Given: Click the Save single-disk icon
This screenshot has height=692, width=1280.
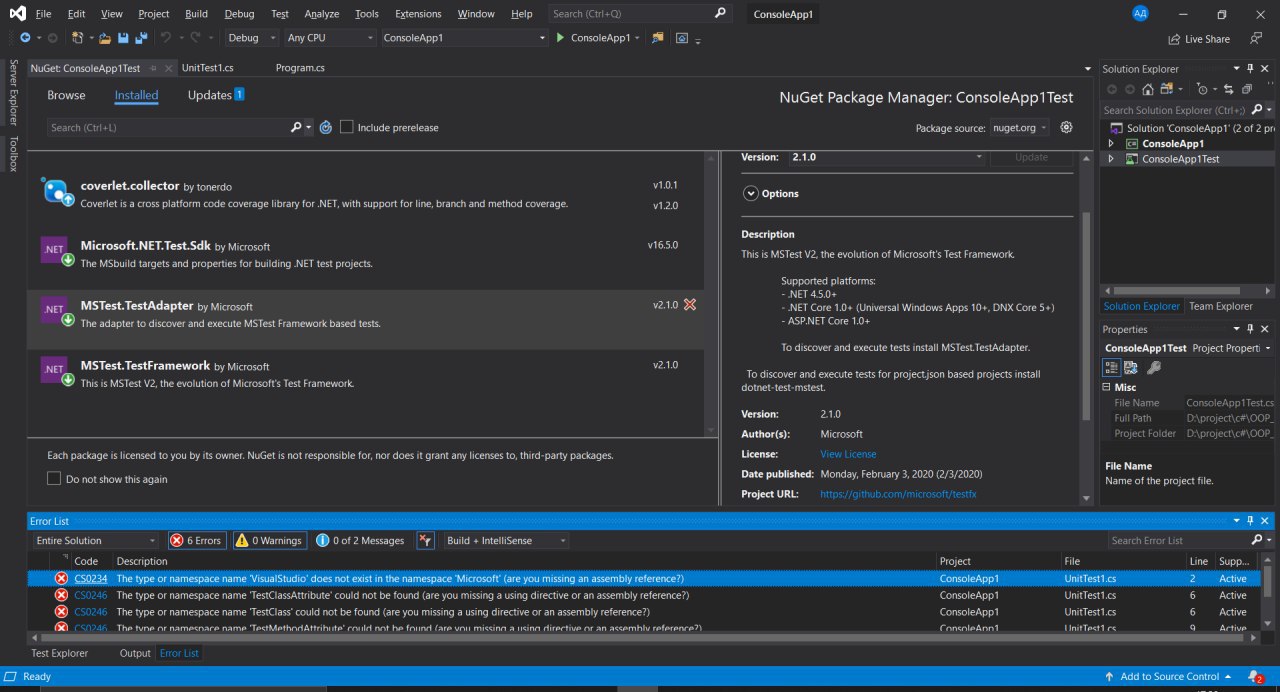Looking at the screenshot, I should pyautogui.click(x=123, y=37).
